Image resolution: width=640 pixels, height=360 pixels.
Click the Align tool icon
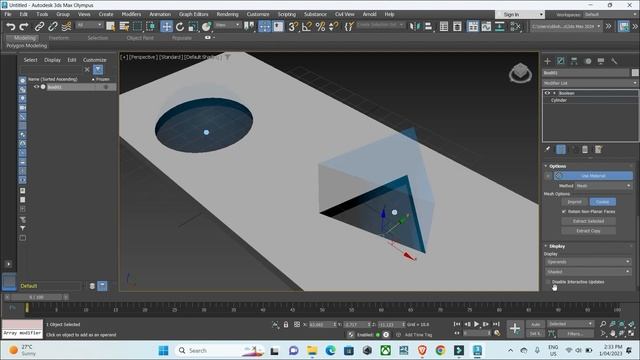428,27
